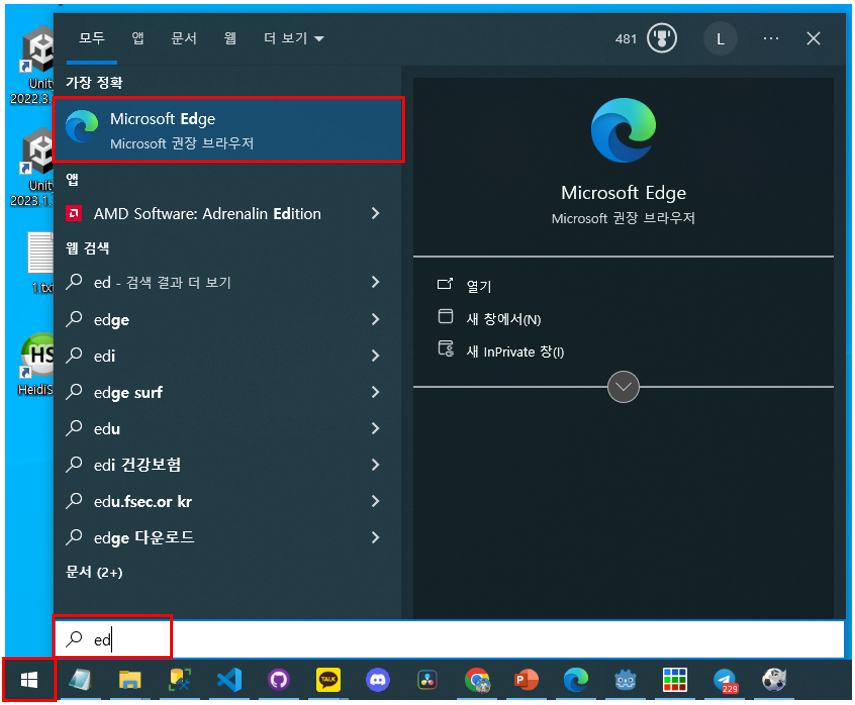Switch to the 앱 tab

pos(137,38)
